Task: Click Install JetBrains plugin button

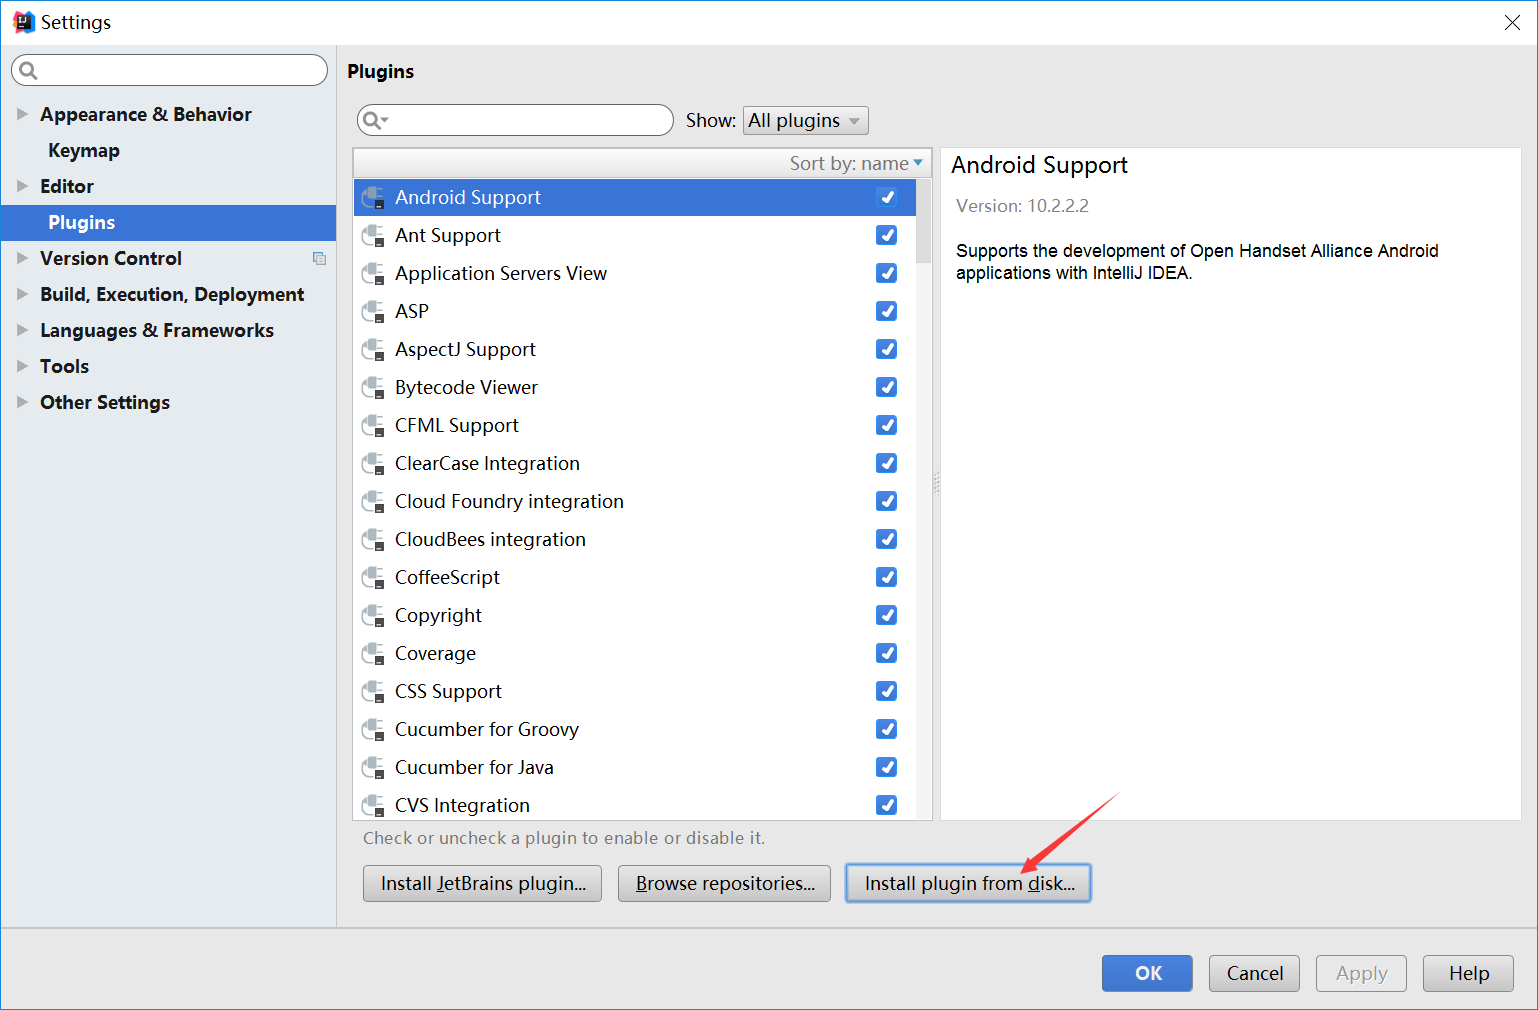Action: 482,884
